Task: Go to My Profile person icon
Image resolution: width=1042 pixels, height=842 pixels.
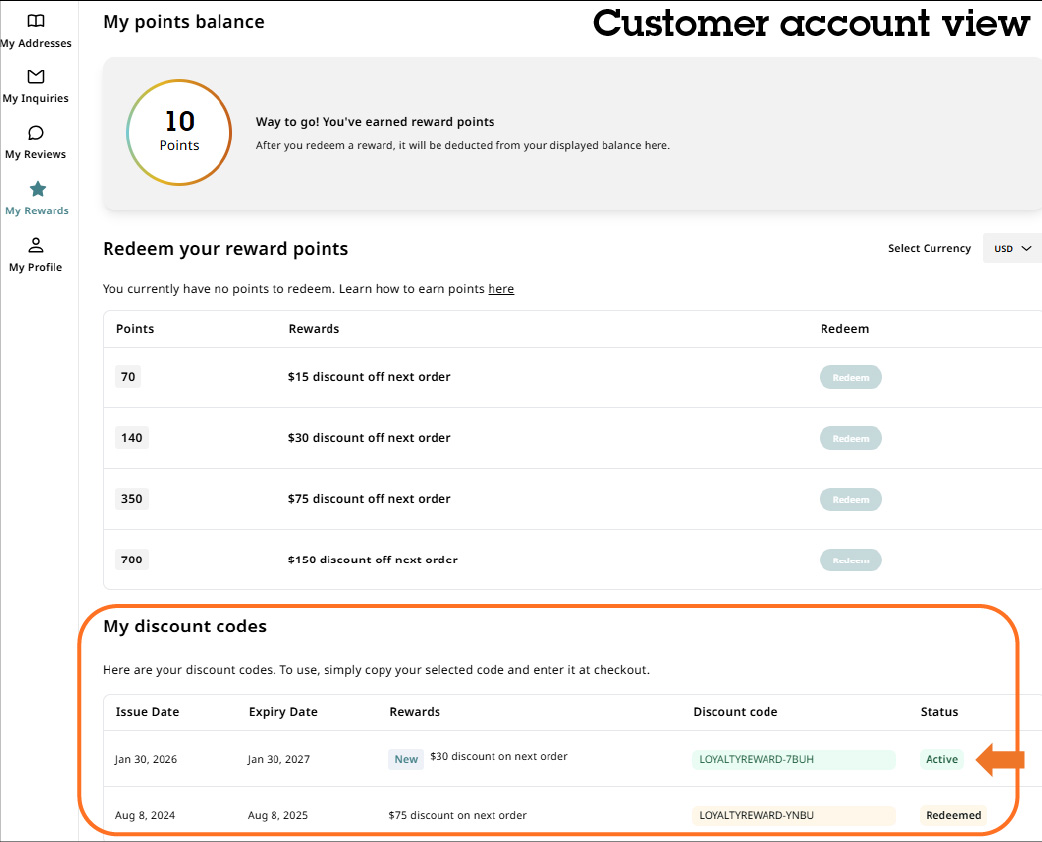Action: pos(36,245)
